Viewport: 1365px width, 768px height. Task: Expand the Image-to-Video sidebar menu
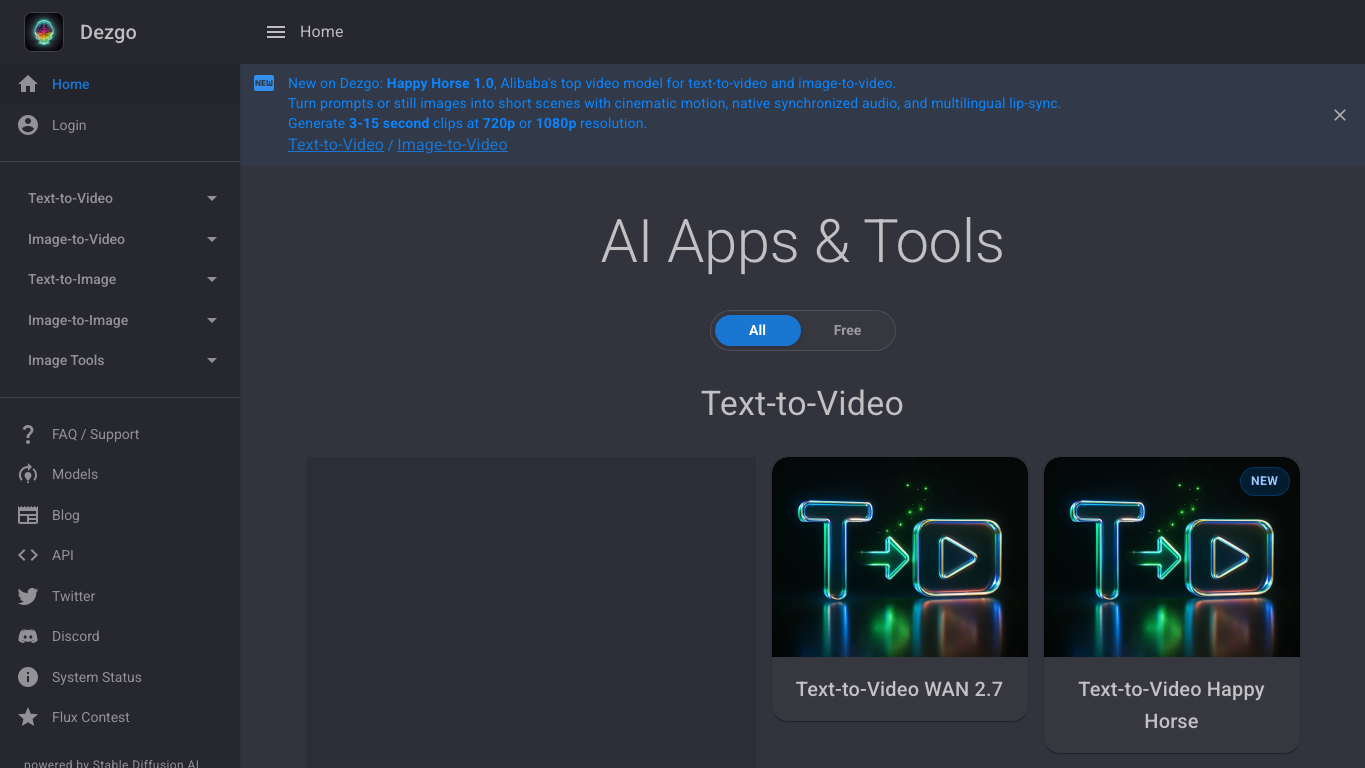click(x=120, y=239)
